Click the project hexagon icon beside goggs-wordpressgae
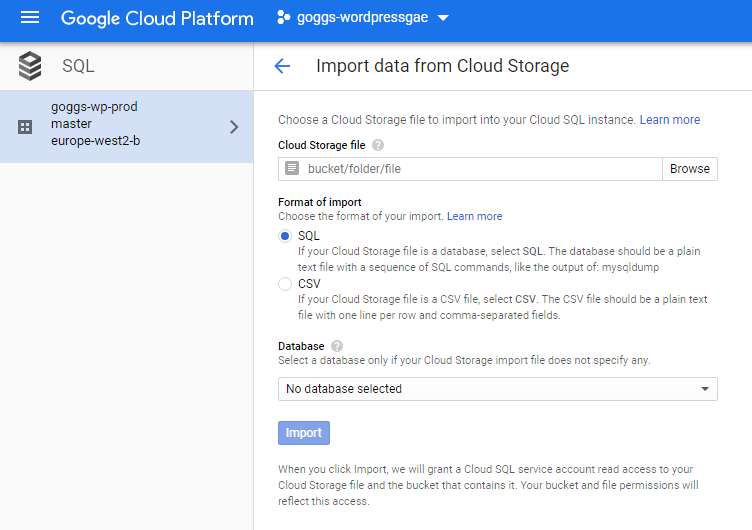The image size is (752, 530). 283,18
